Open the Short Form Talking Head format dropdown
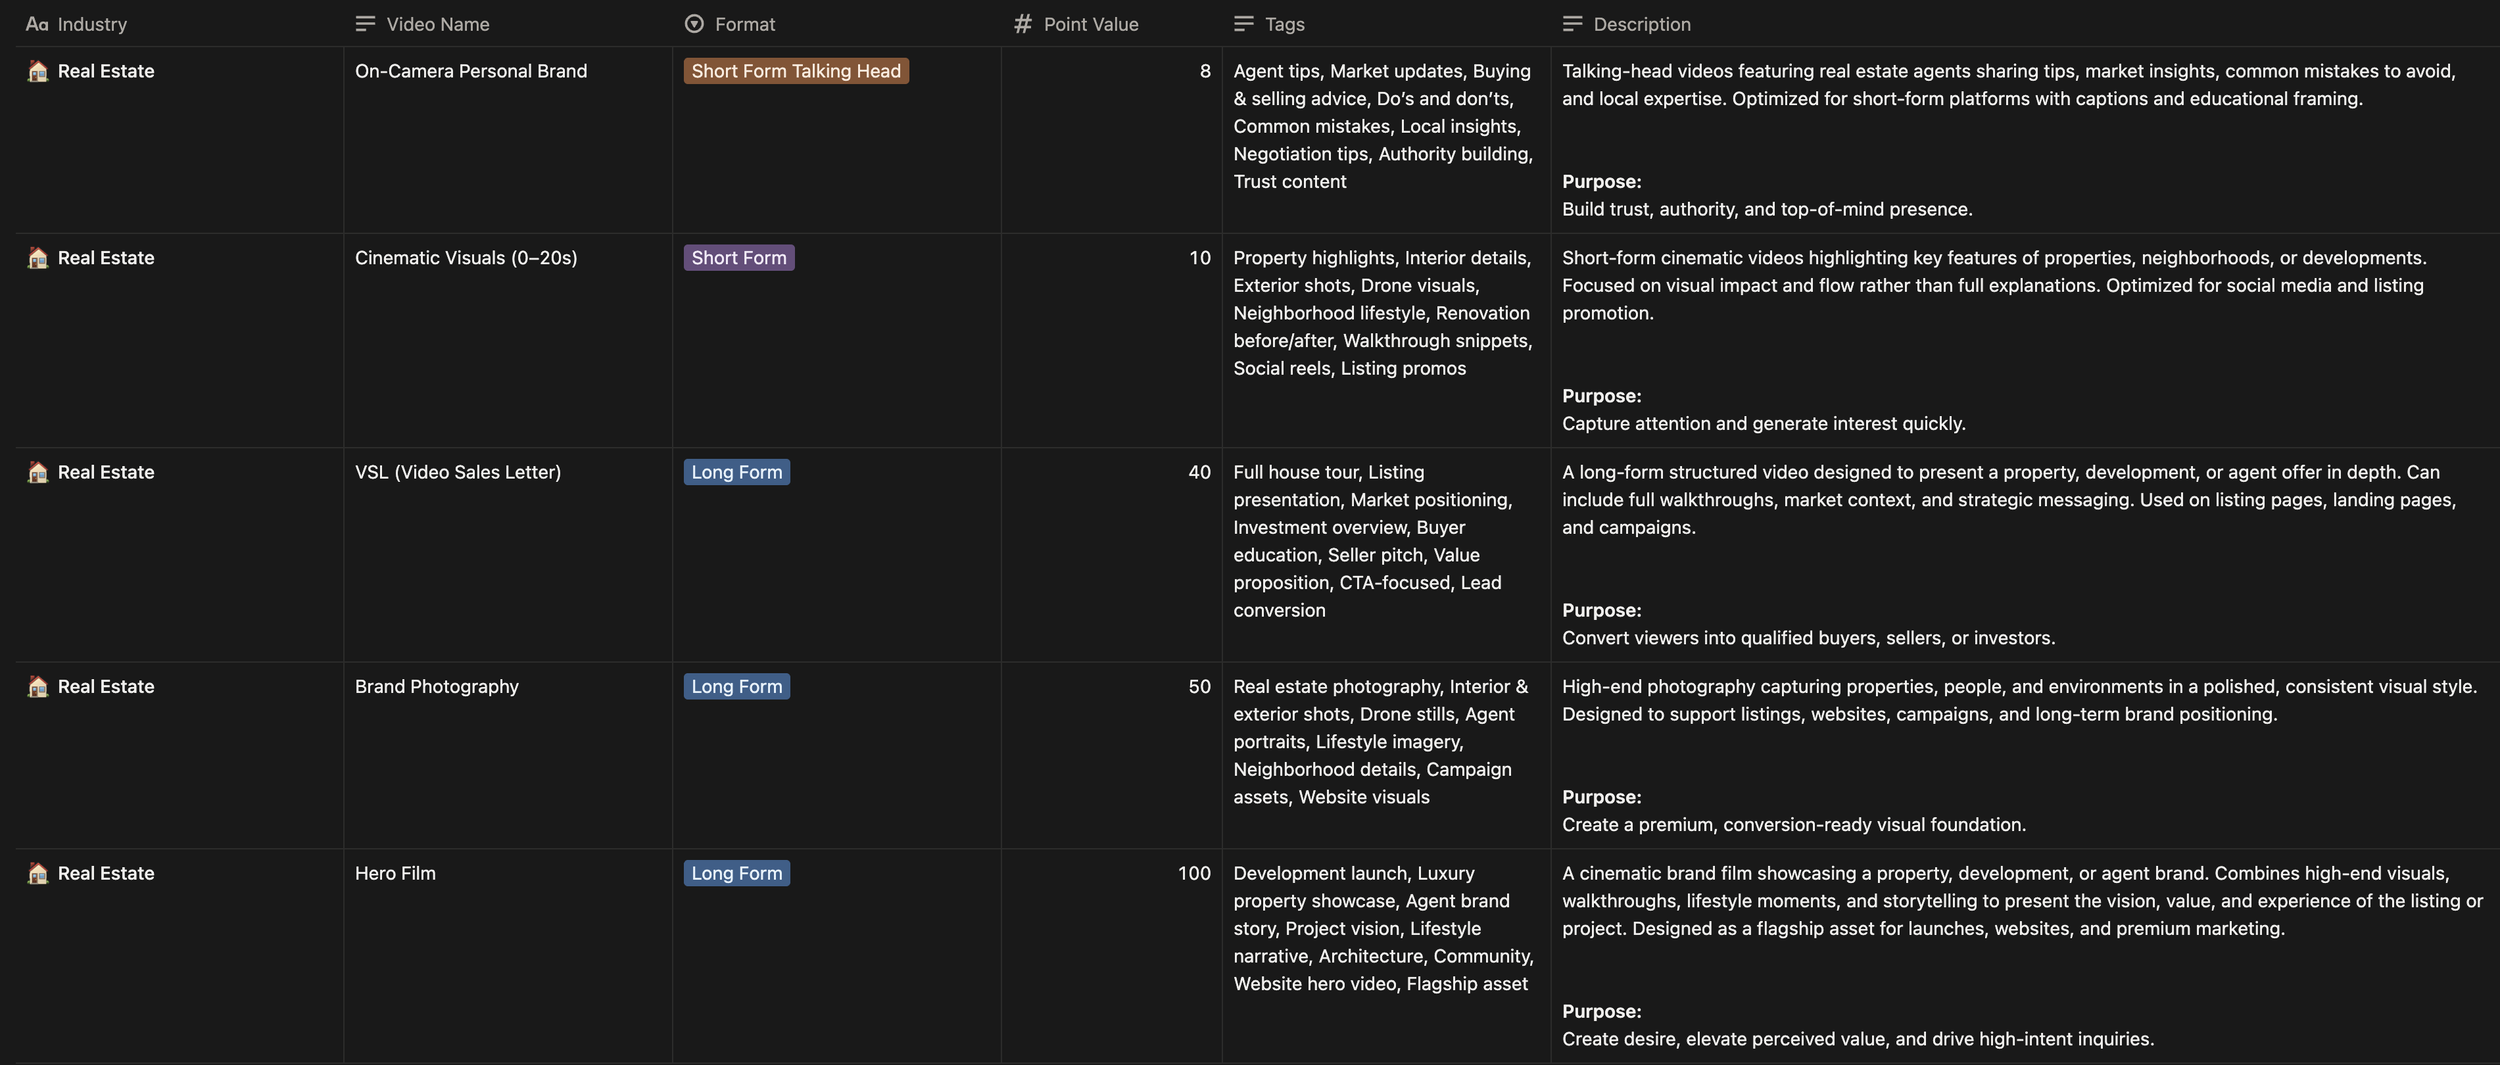 coord(796,71)
